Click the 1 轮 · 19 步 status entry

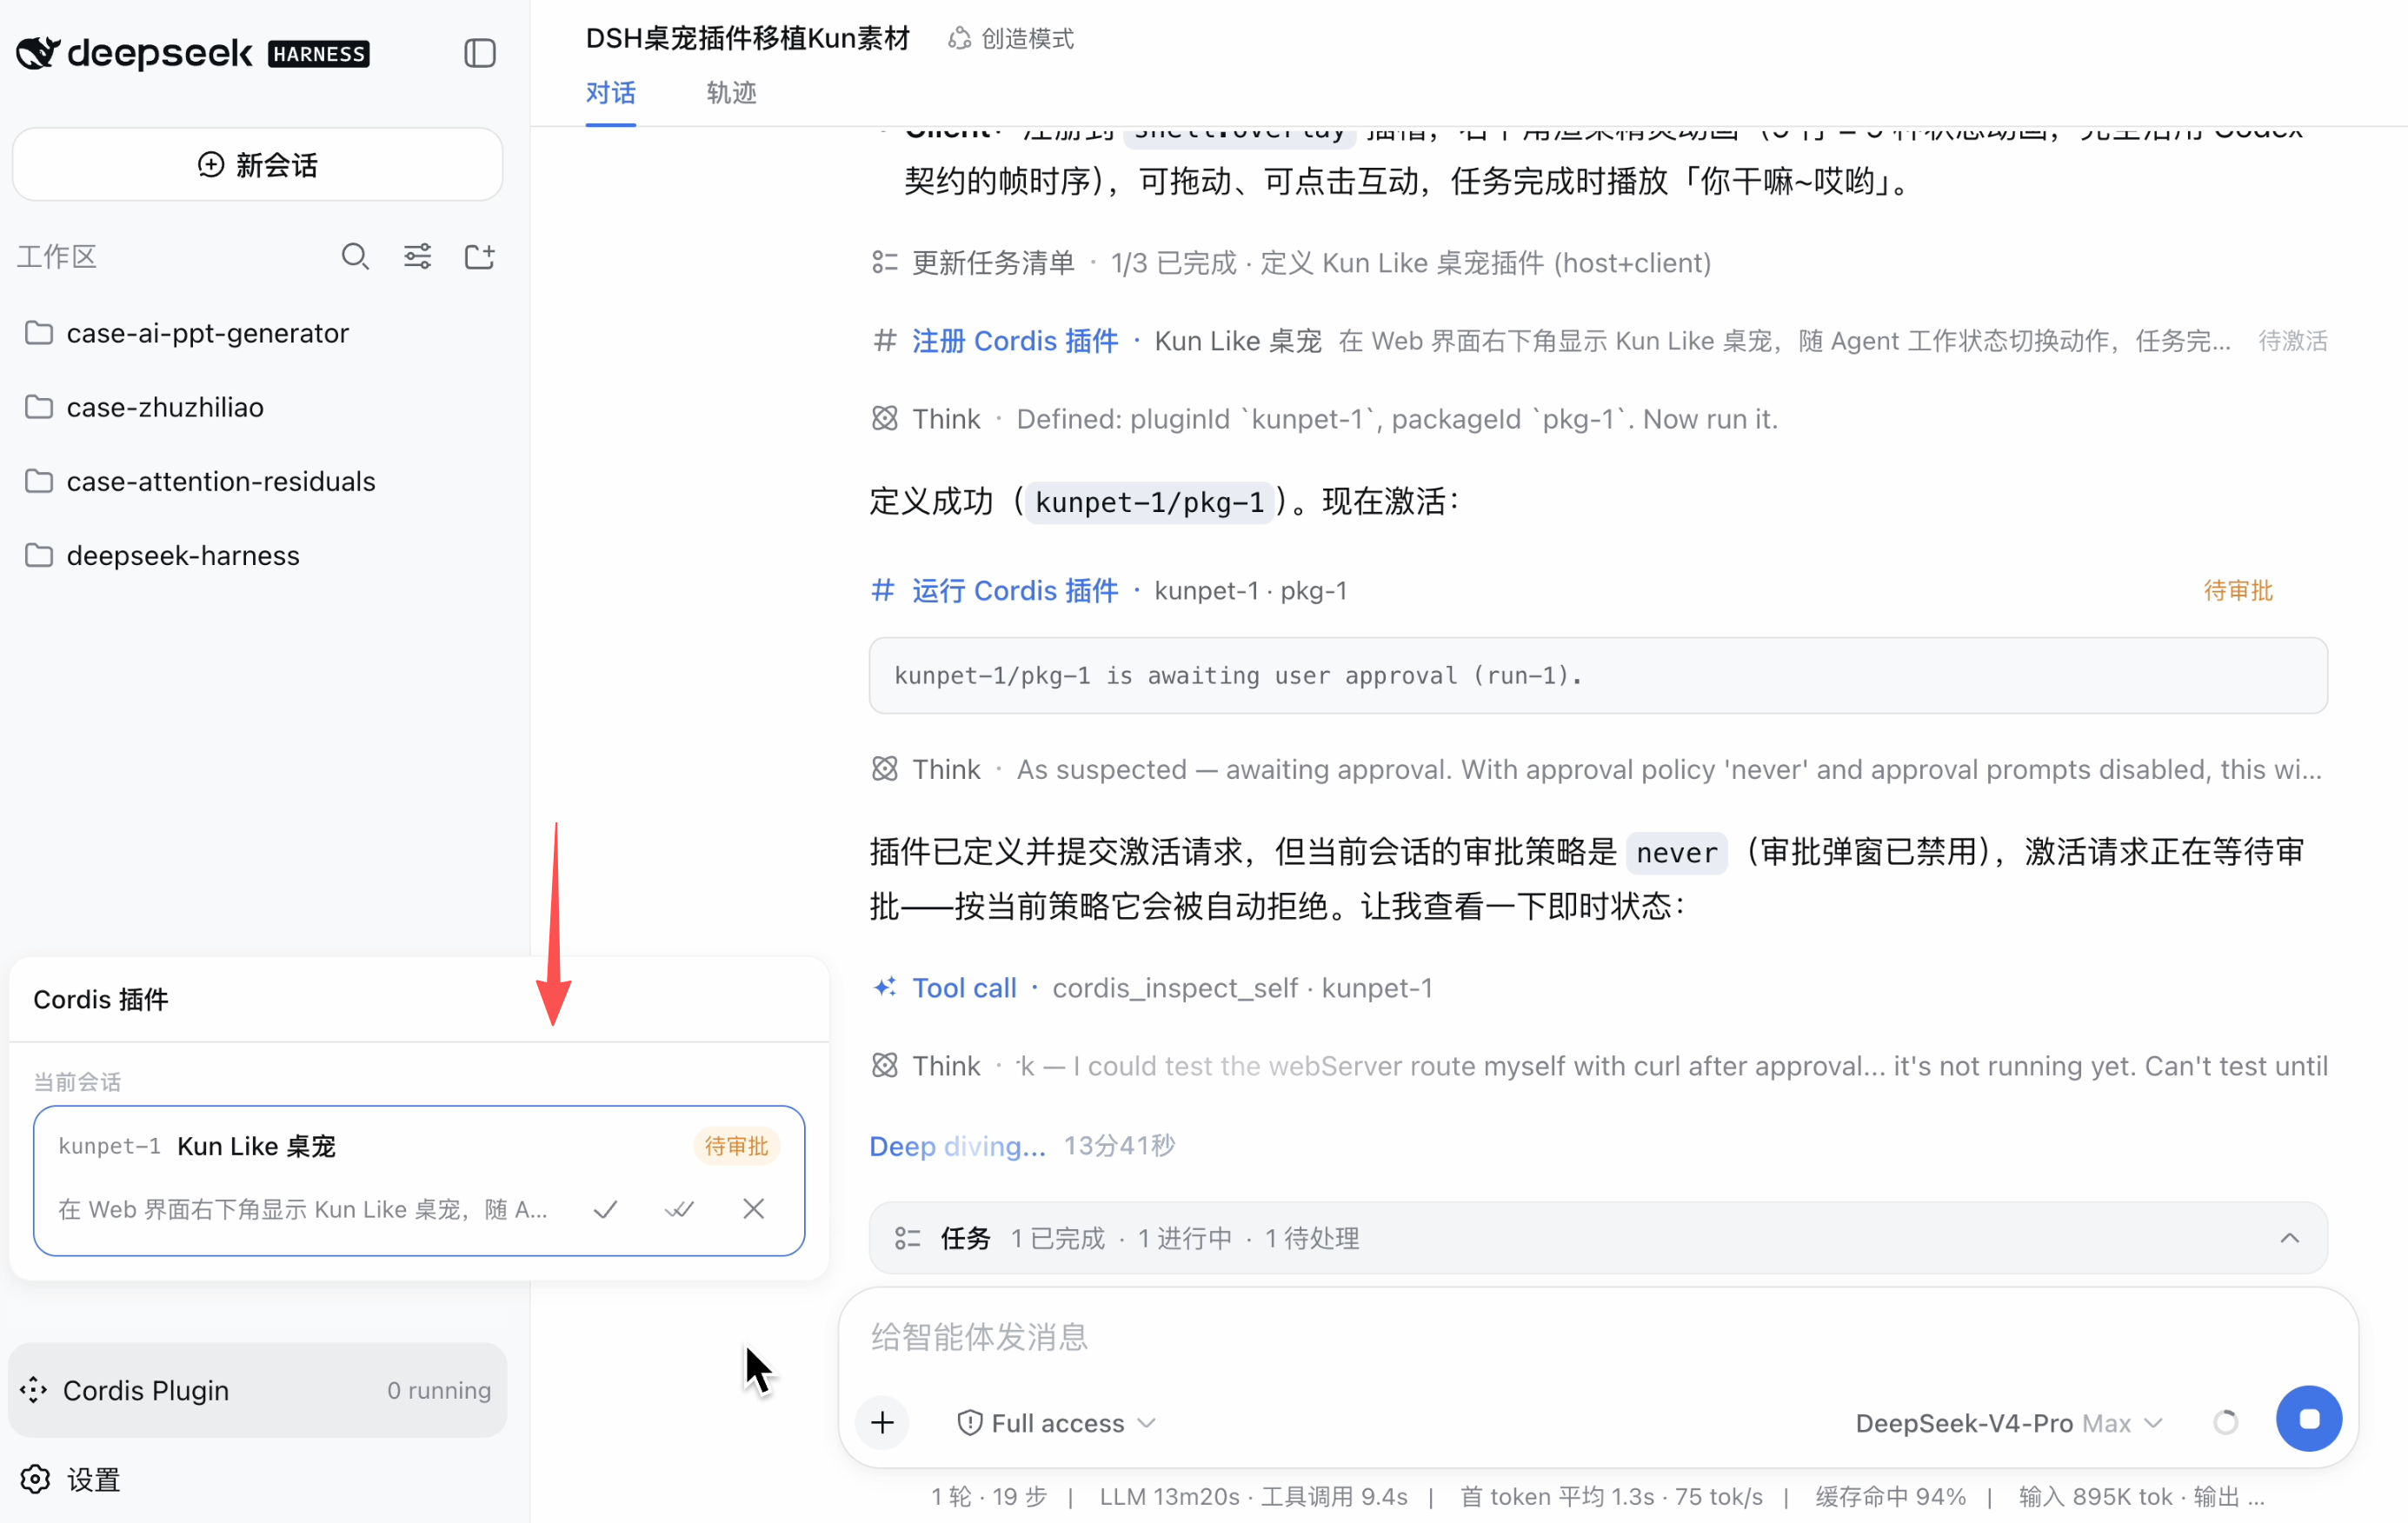click(x=988, y=1496)
